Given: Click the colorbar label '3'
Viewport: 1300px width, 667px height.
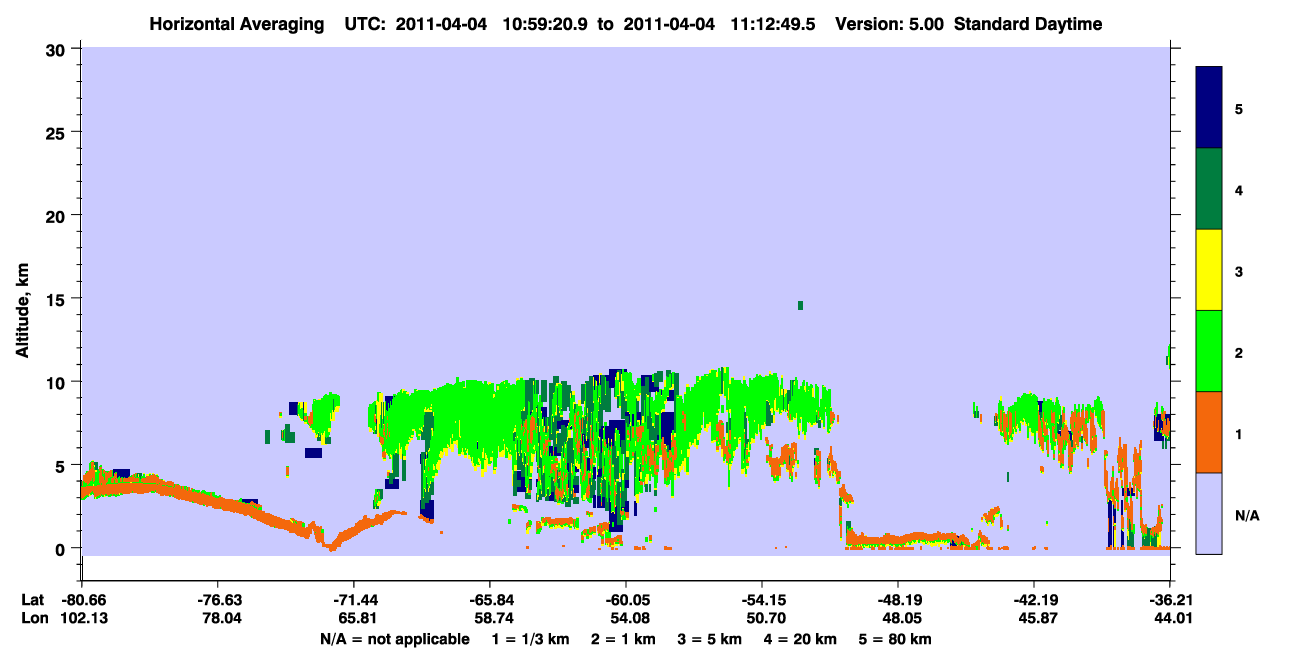Looking at the screenshot, I should coord(1239,270).
